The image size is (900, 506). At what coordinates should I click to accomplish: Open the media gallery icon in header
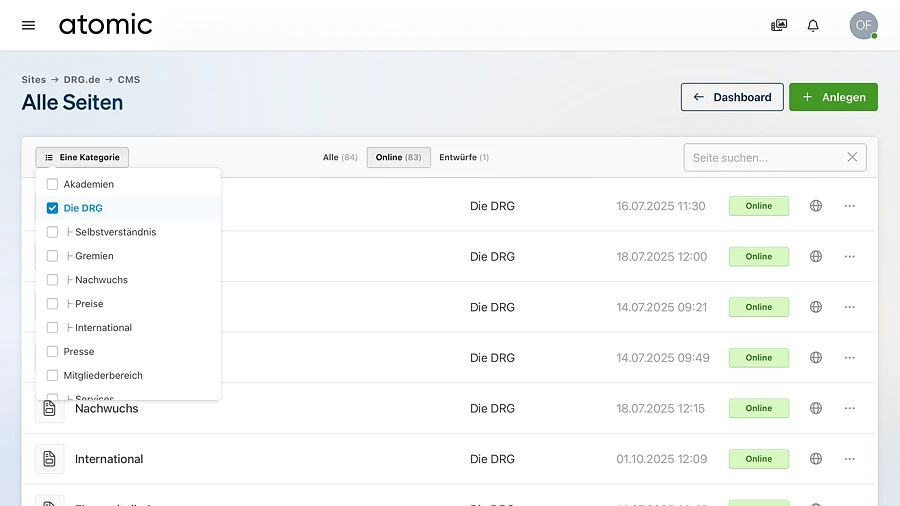(779, 25)
